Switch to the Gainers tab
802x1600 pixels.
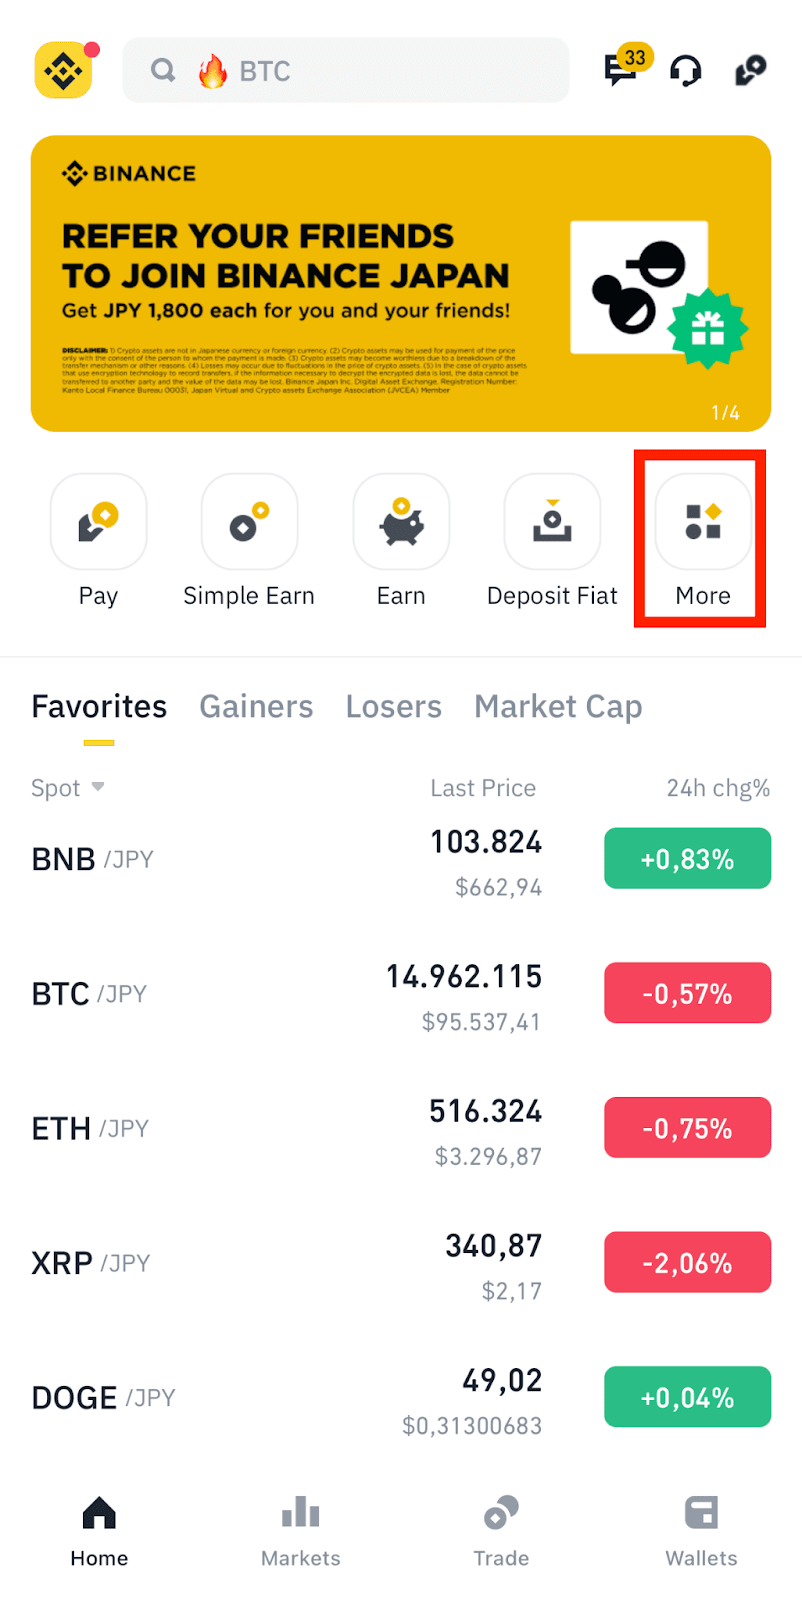[256, 706]
